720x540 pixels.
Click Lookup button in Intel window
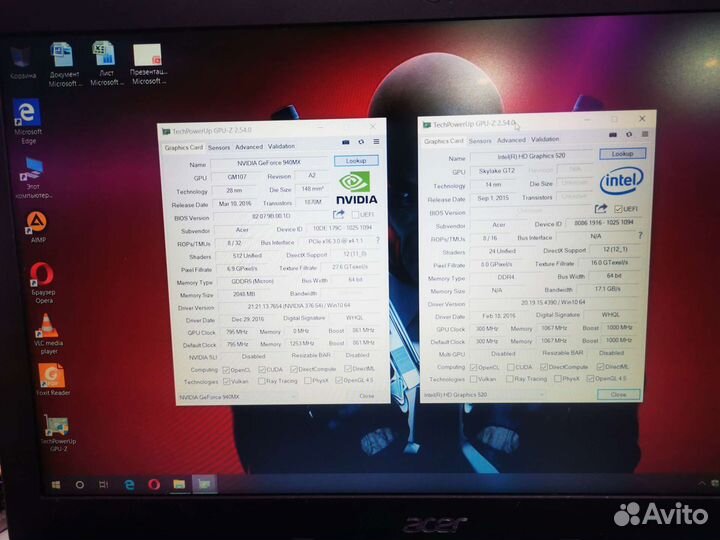tap(623, 154)
